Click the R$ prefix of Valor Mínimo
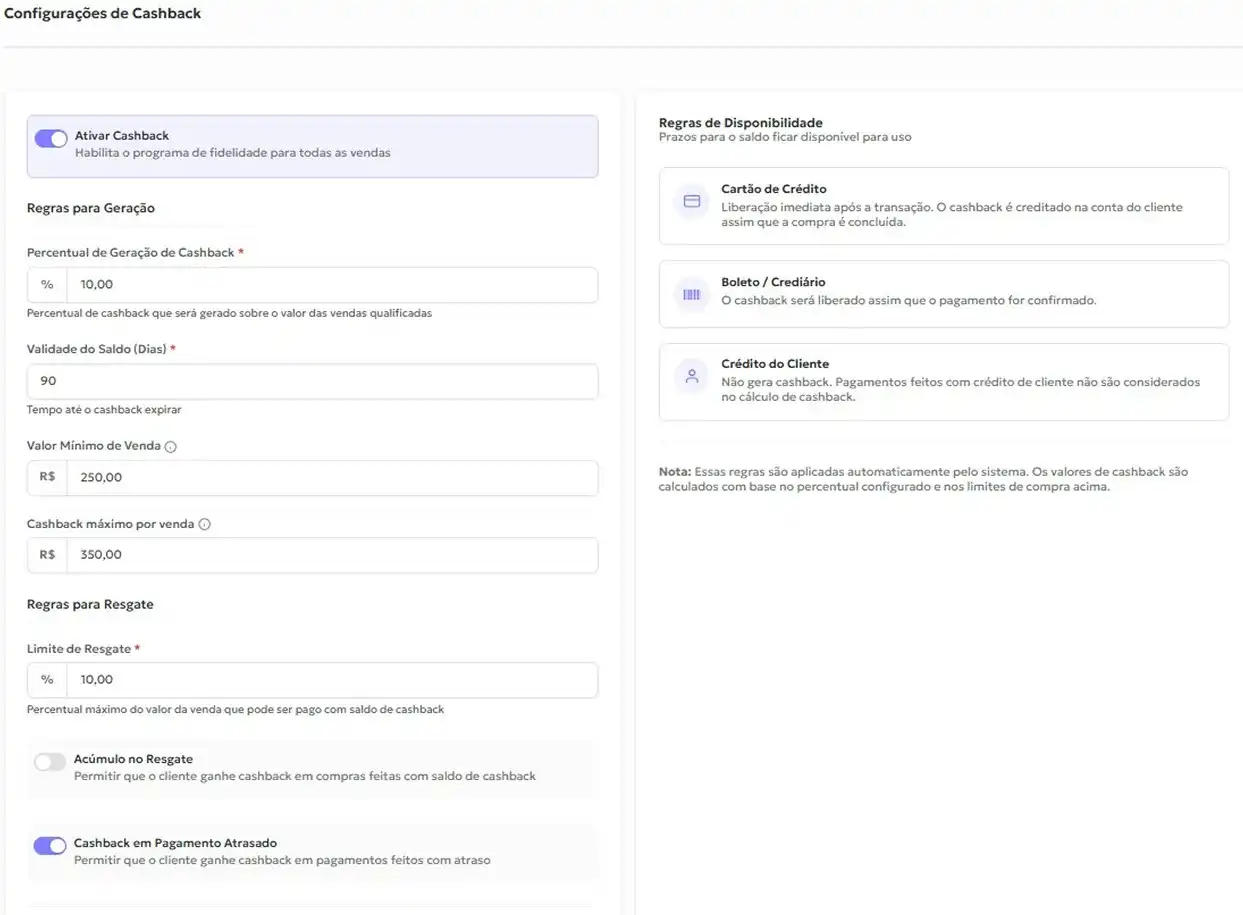Screen dimensions: 1243x915 (x=46, y=477)
